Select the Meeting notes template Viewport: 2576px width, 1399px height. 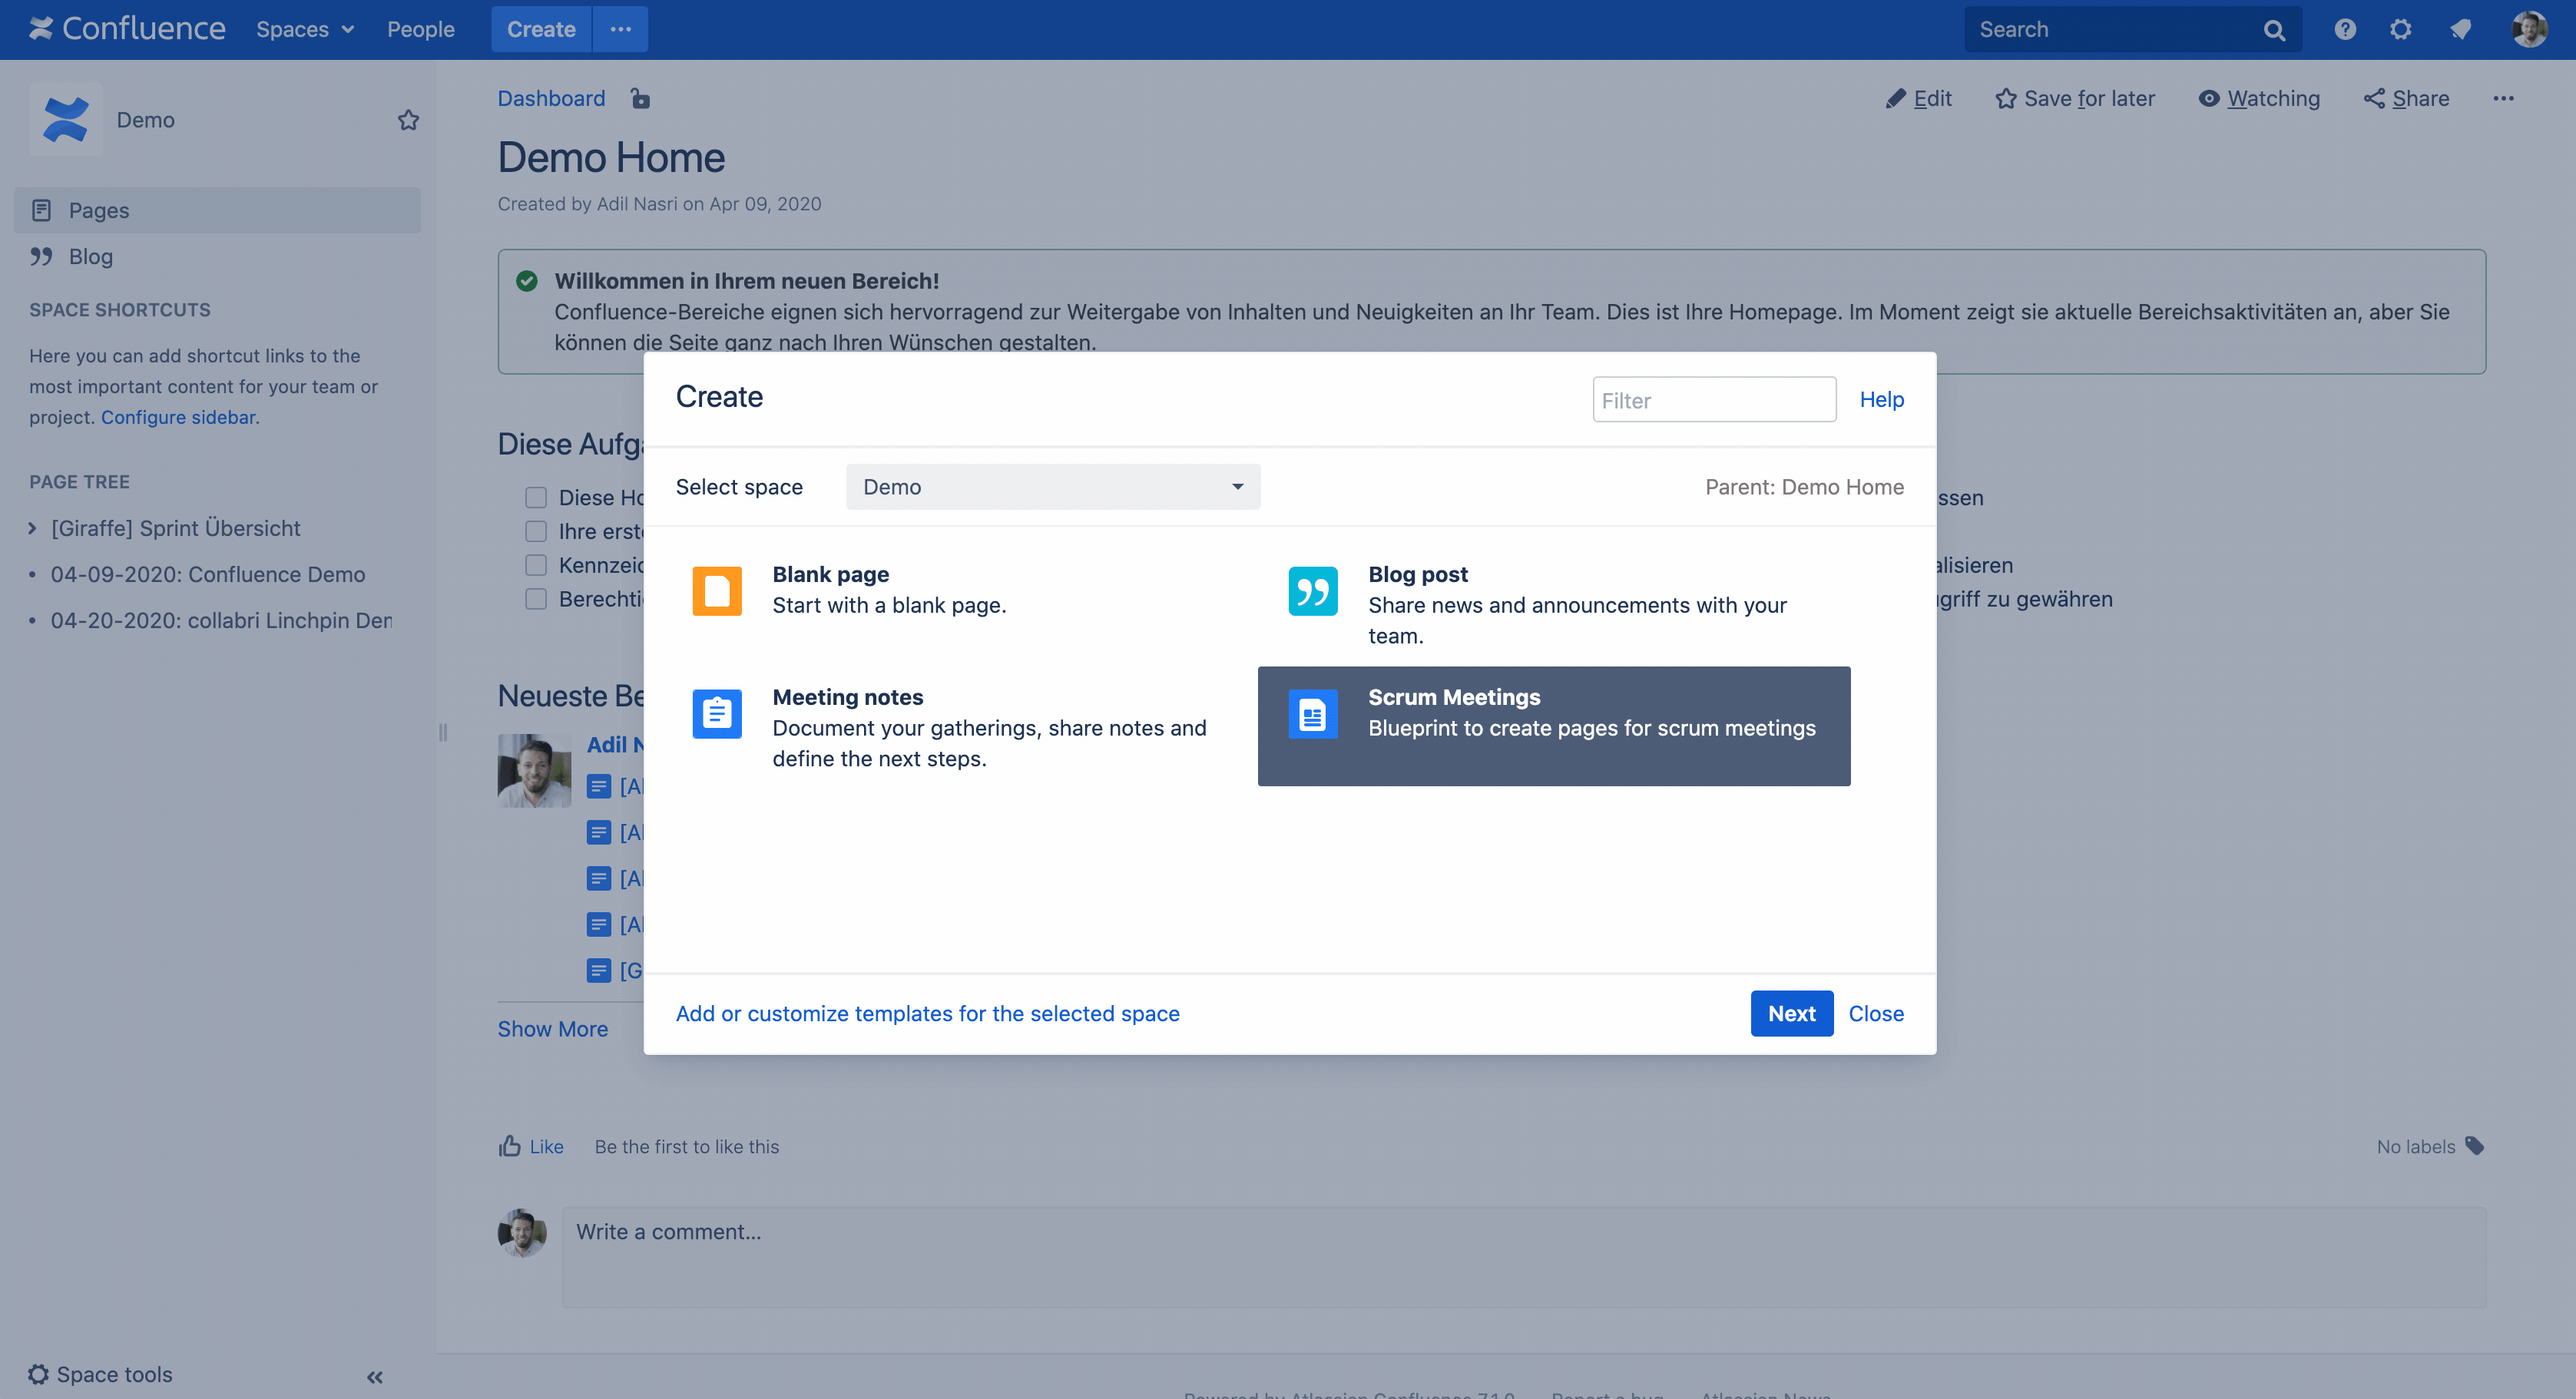click(957, 727)
